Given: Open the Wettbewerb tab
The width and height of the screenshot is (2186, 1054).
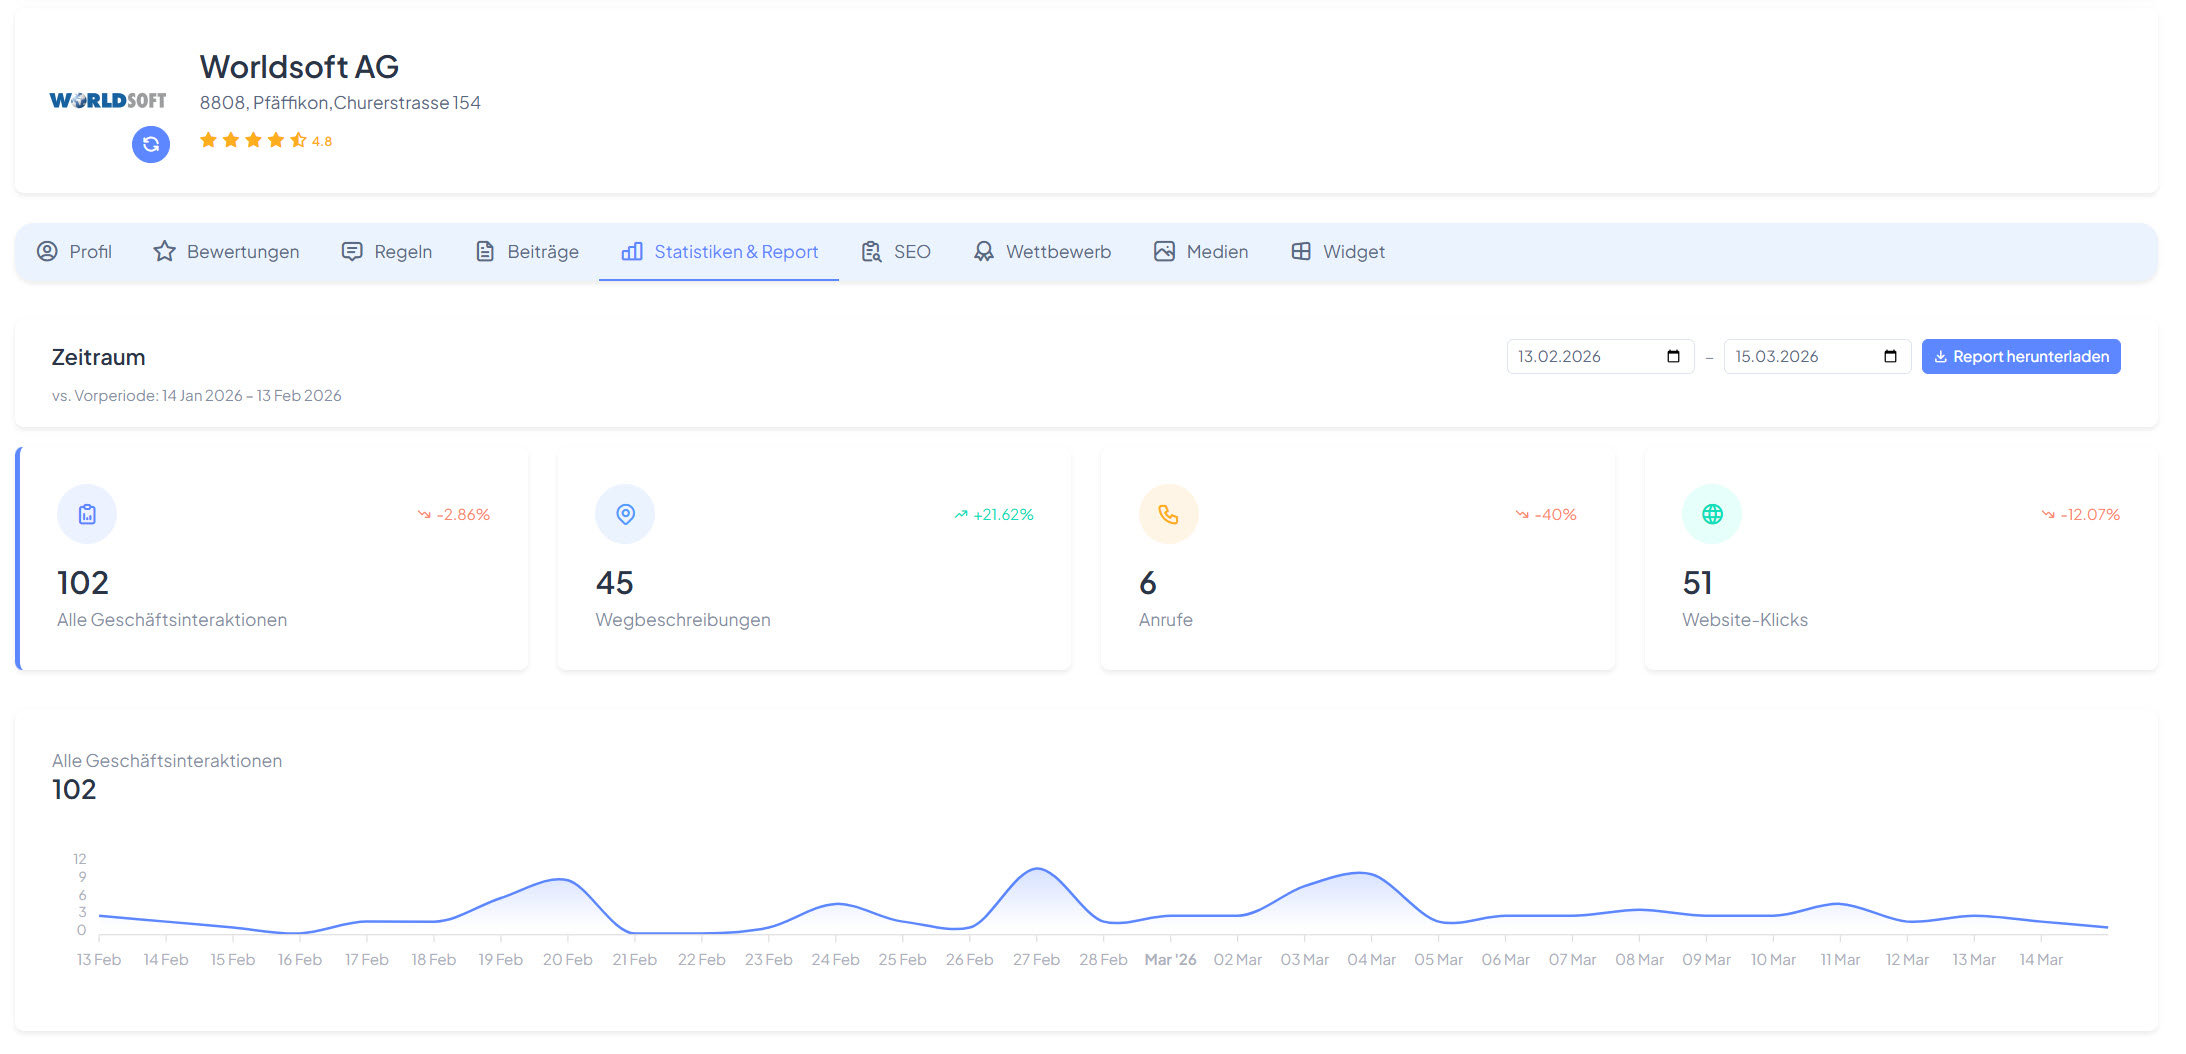Looking at the screenshot, I should (x=1043, y=252).
